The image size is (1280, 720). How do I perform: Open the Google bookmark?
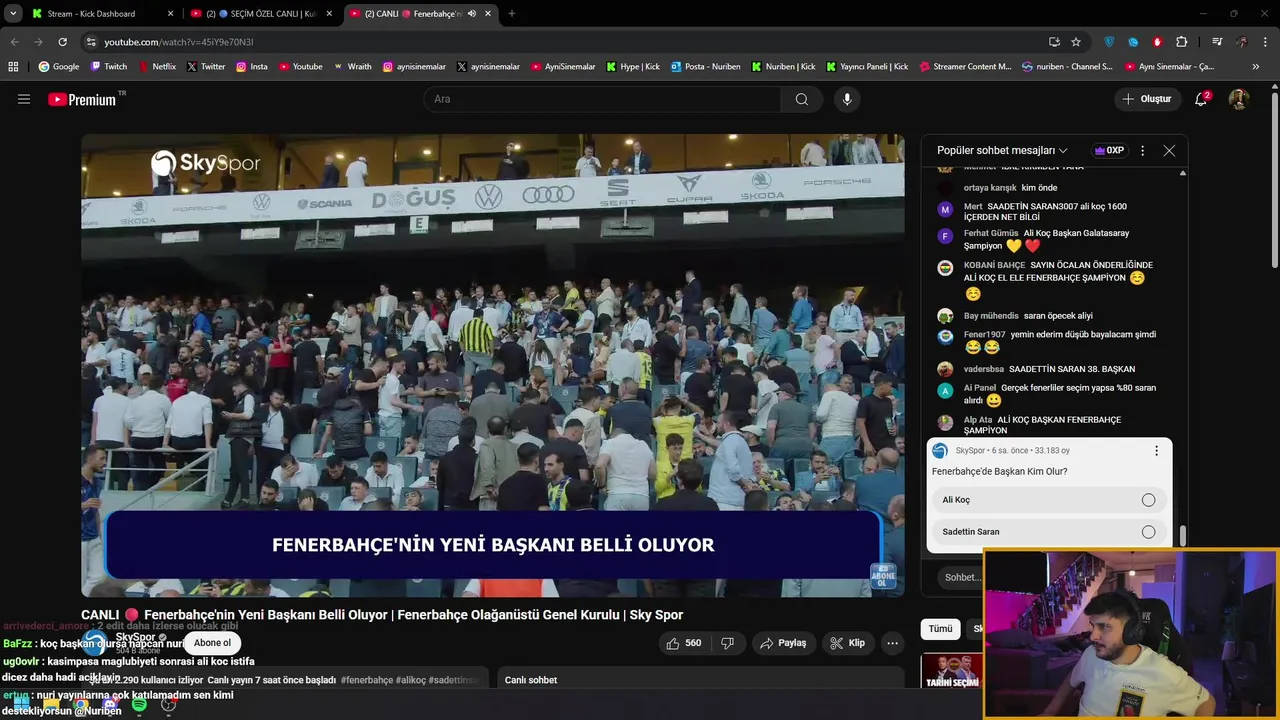[x=58, y=66]
